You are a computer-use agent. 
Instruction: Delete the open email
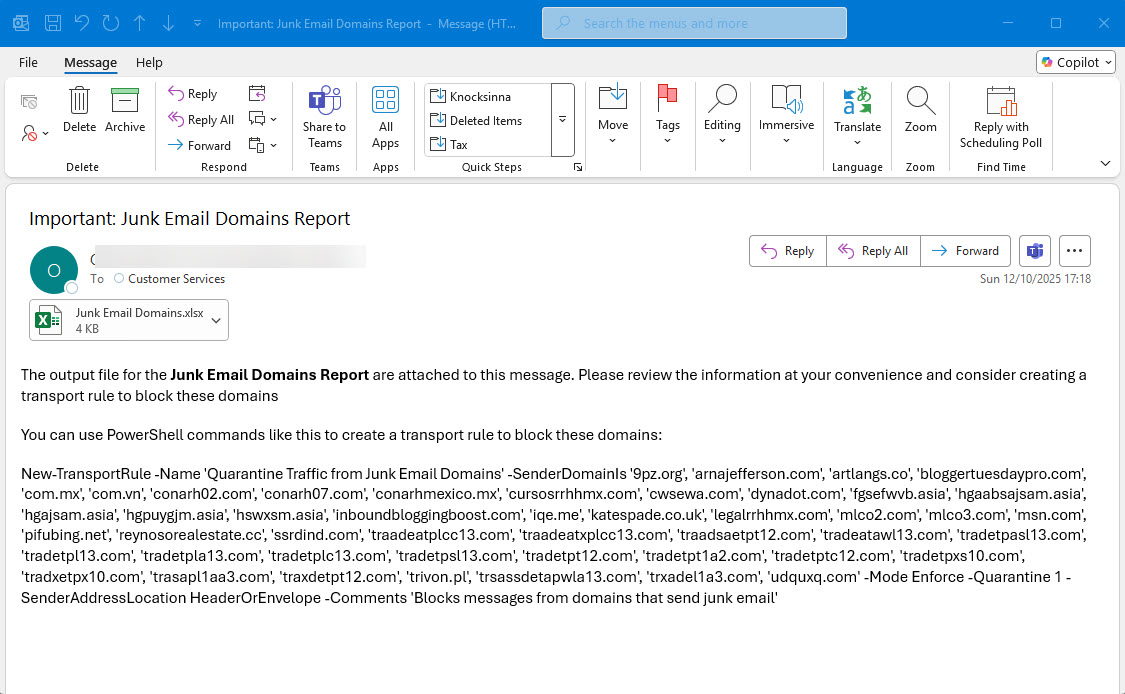(80, 110)
